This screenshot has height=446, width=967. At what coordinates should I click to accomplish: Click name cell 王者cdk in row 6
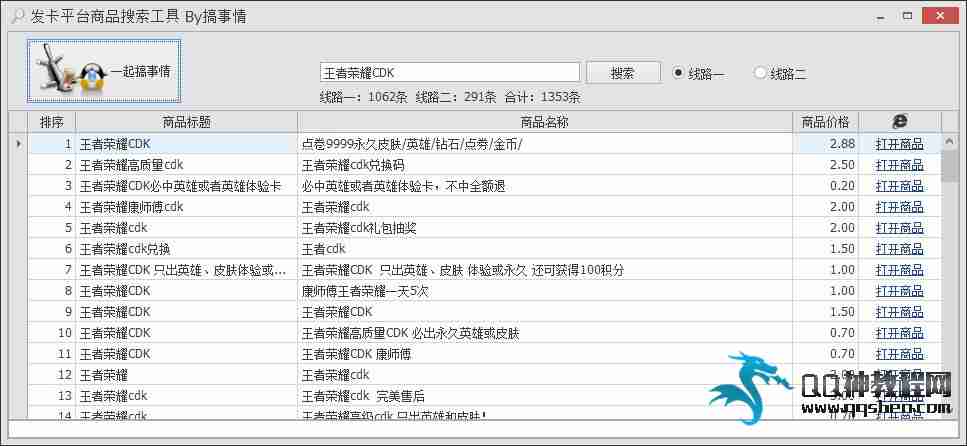[545, 249]
